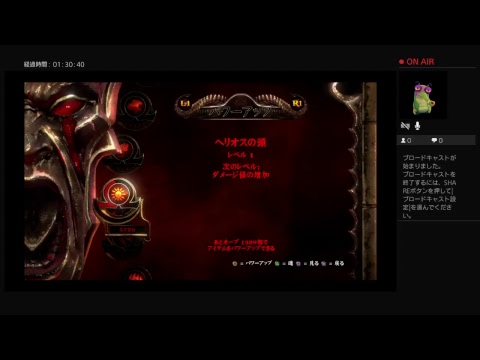This screenshot has height=360, width=480.
Task: Toggle the microphone icon
Action: (x=417, y=126)
